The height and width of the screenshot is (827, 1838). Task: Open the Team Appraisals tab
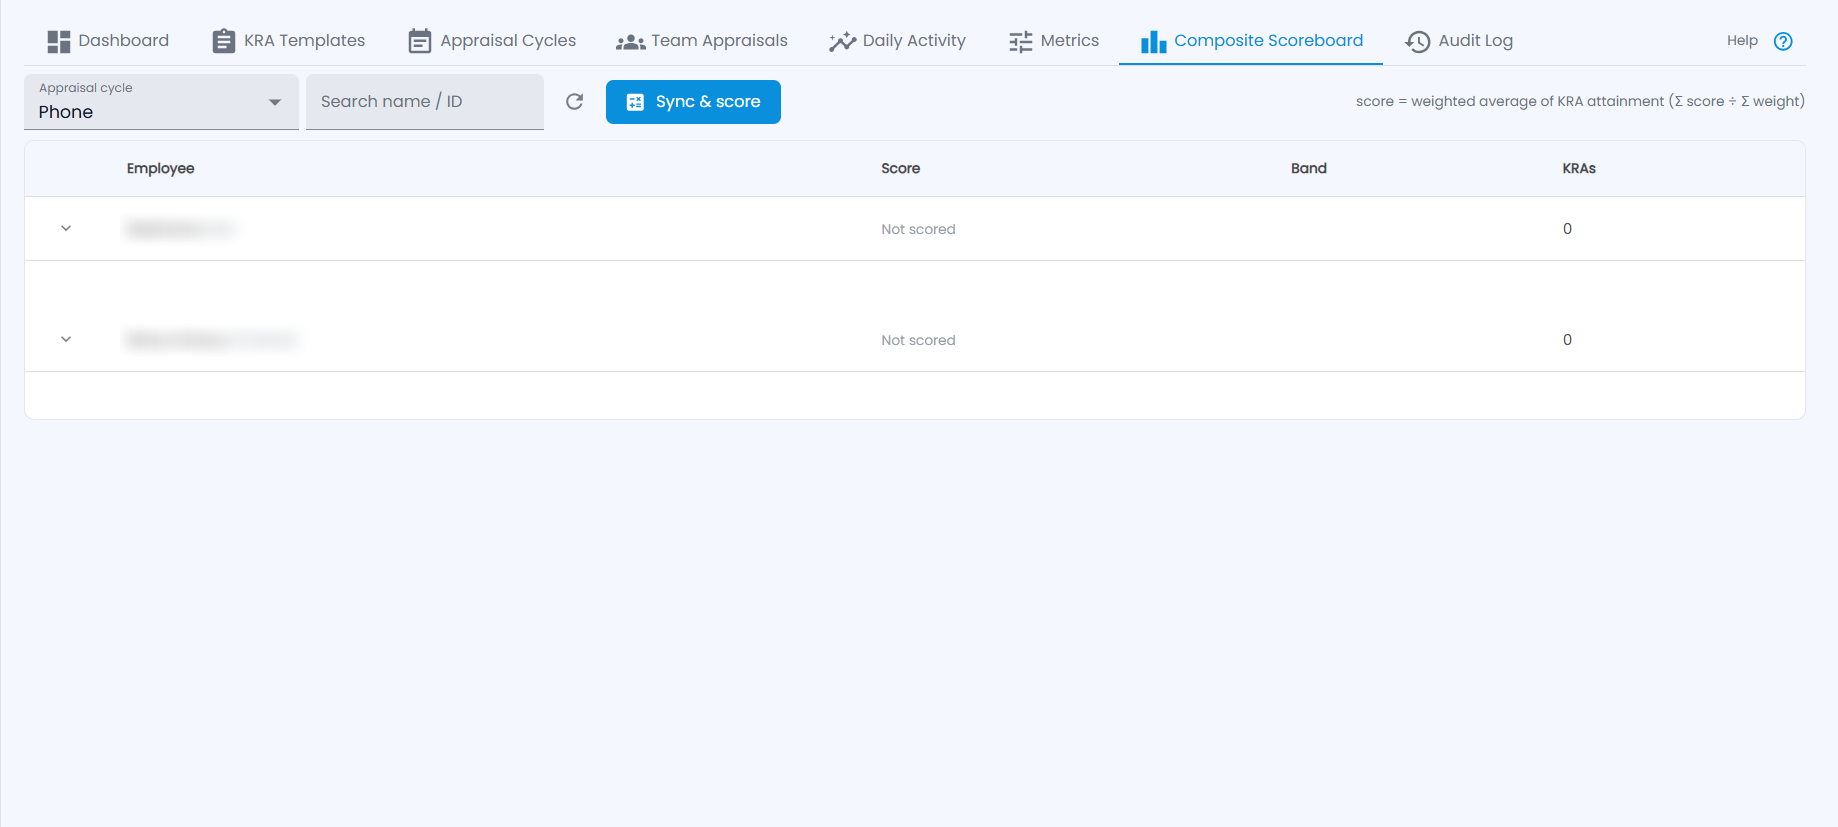[702, 41]
